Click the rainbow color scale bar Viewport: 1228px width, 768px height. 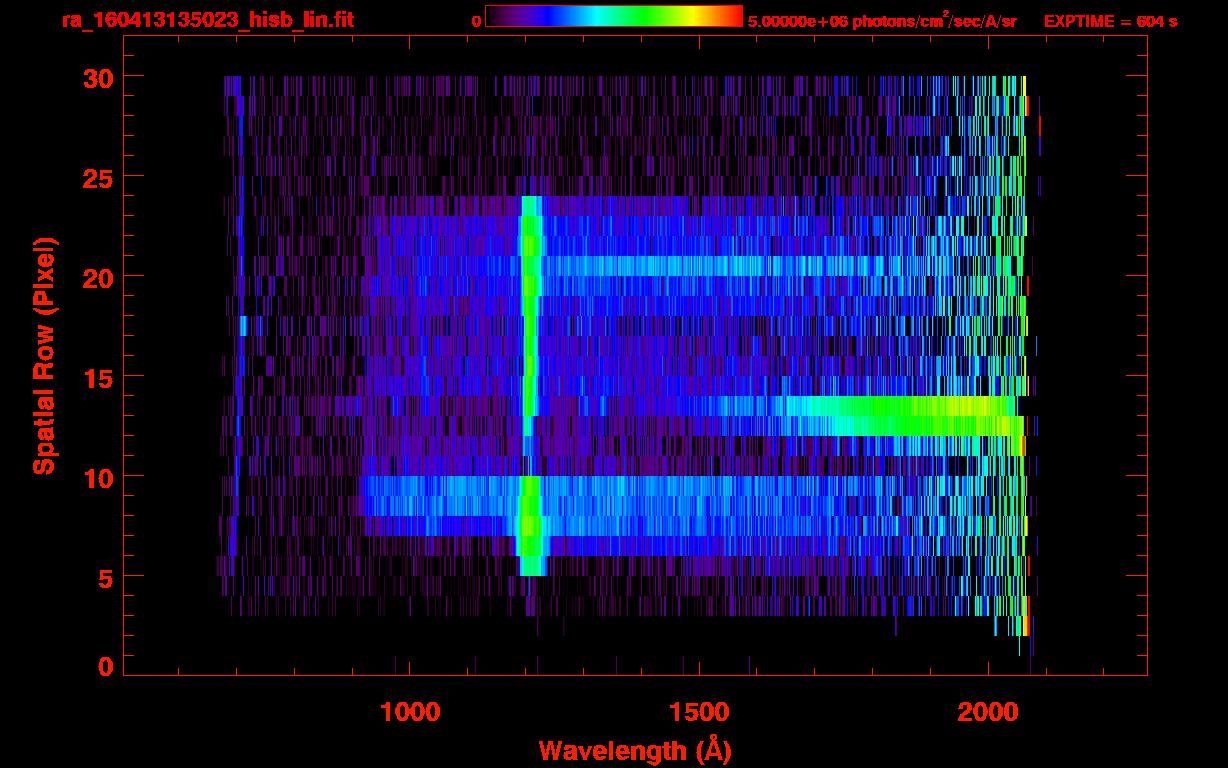tap(613, 16)
